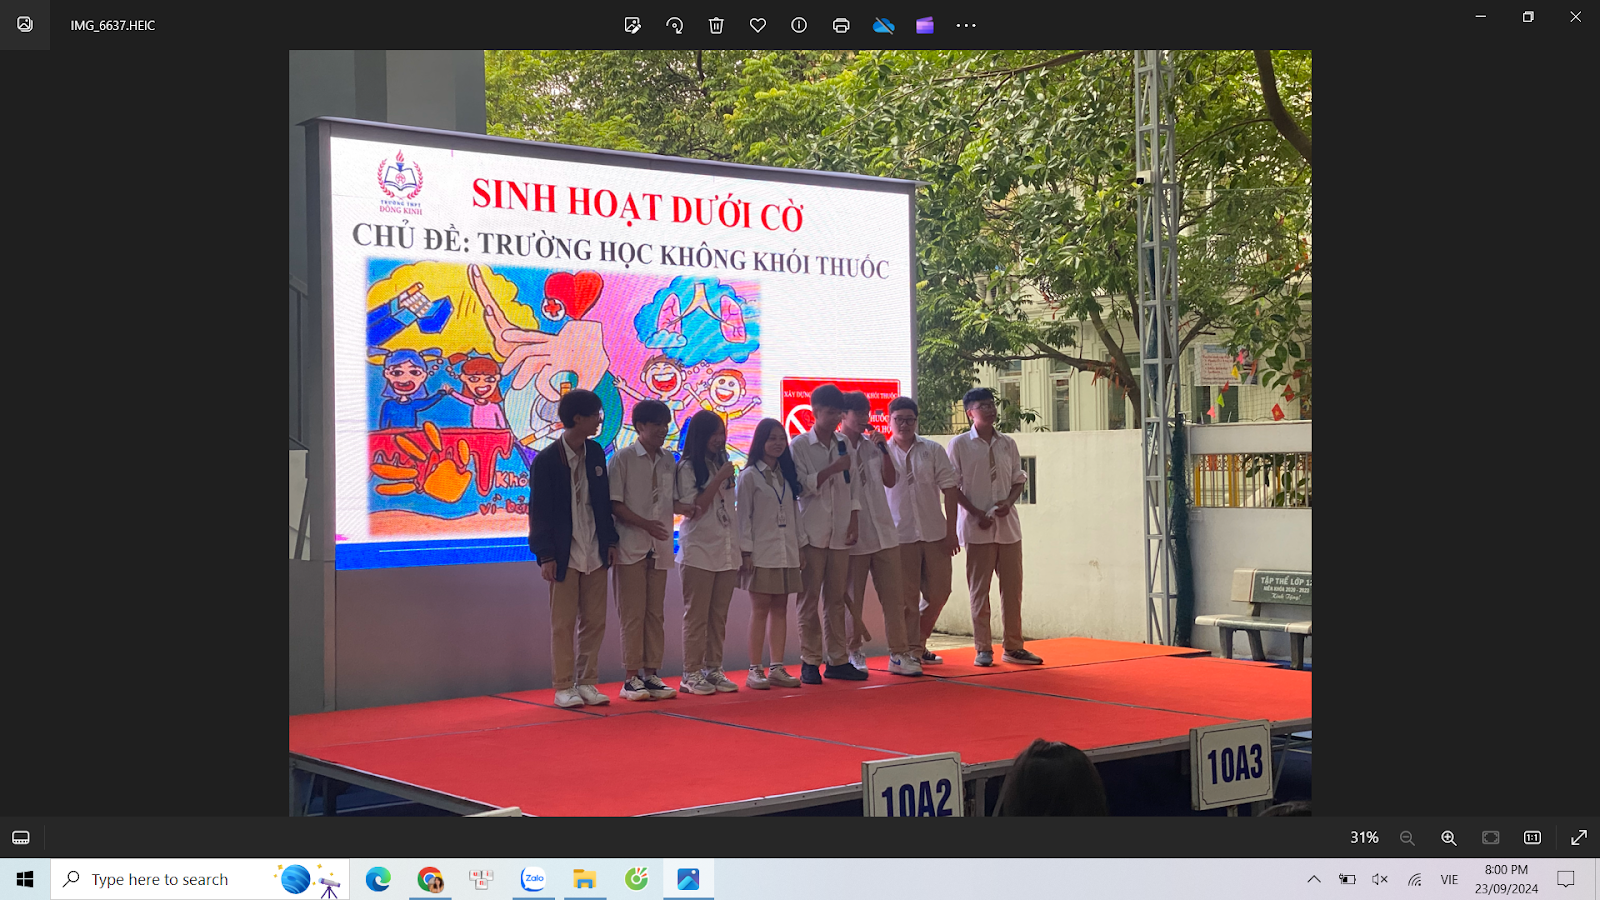Viewport: 1600px width, 900px height.
Task: Delete the photo using the trash icon
Action: (716, 25)
